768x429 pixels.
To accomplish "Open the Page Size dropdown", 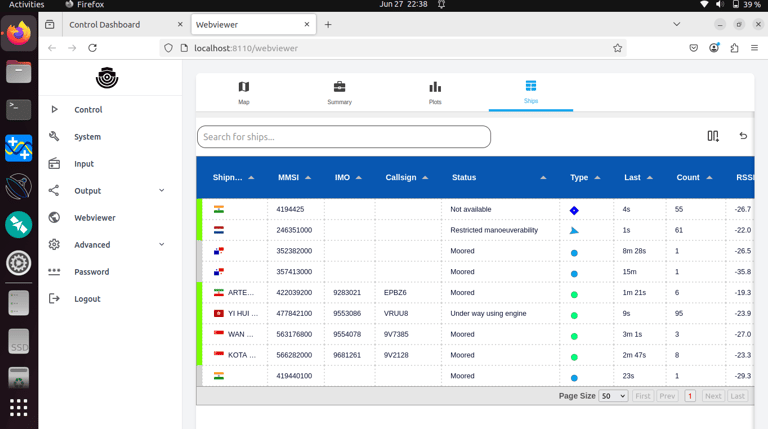I will click(613, 396).
